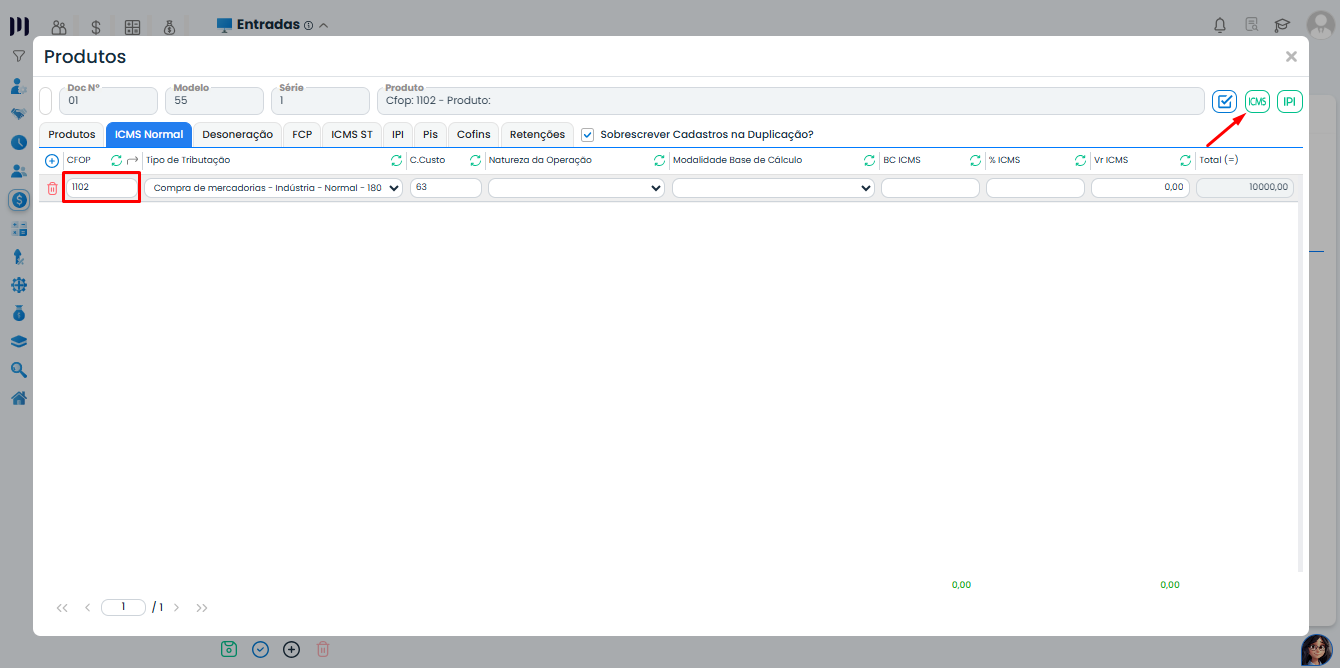The width and height of the screenshot is (1340, 668).
Task: Expand the Natureza da Operação dropdown
Action: [x=576, y=188]
